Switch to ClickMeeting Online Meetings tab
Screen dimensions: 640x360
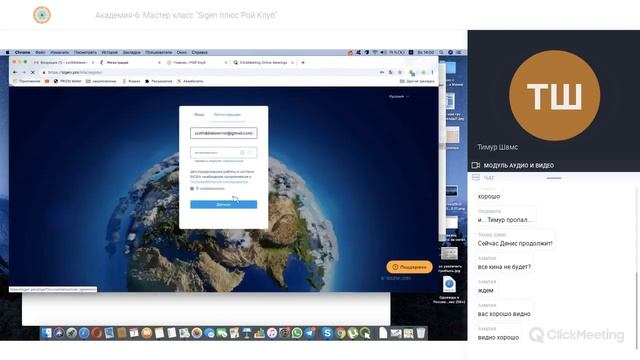(x=262, y=62)
